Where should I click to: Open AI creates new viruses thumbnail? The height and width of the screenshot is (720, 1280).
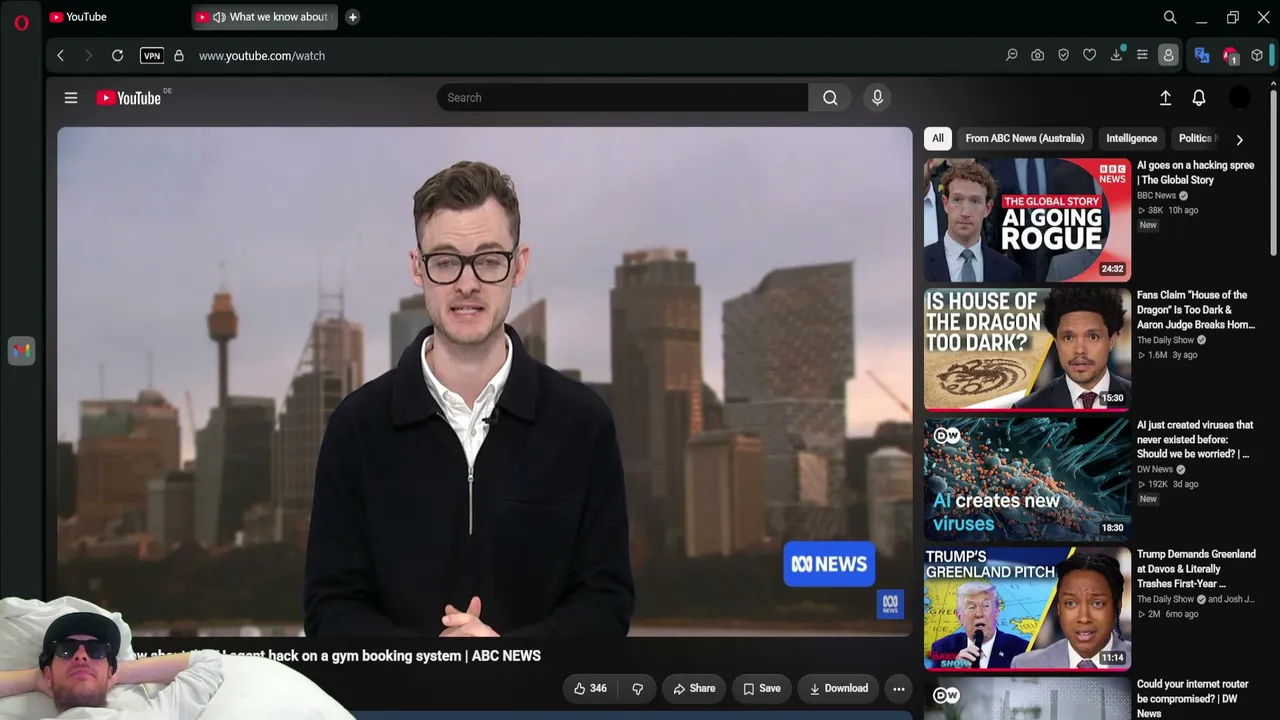click(x=1027, y=479)
